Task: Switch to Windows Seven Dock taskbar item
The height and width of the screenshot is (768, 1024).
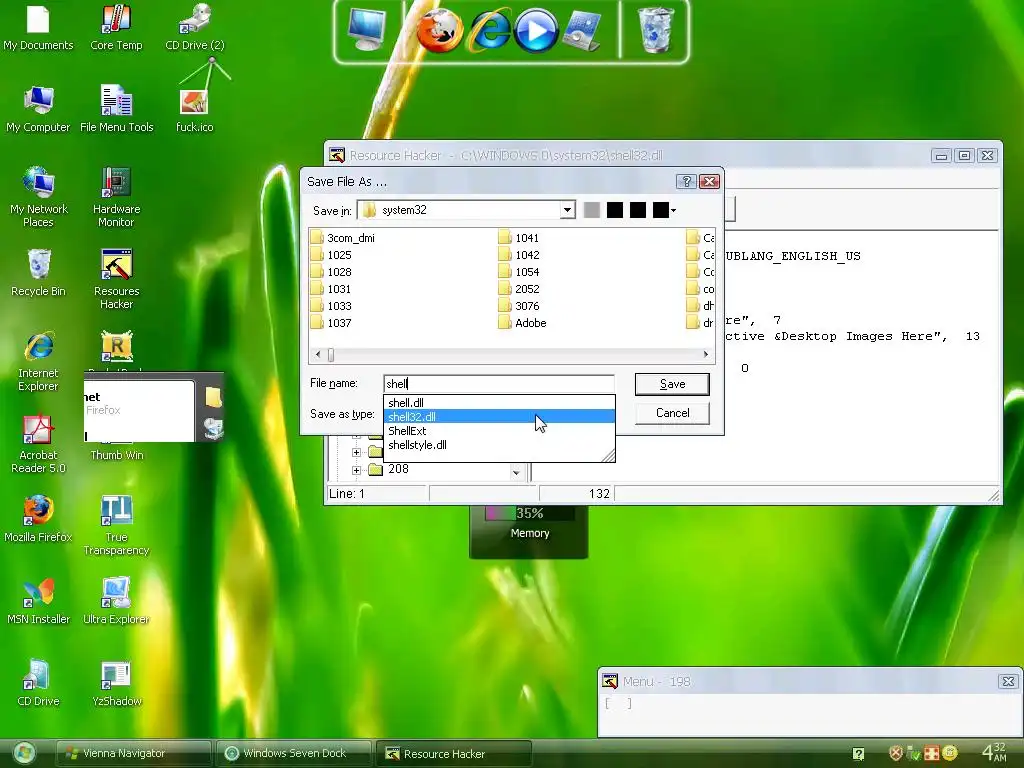Action: click(294, 754)
